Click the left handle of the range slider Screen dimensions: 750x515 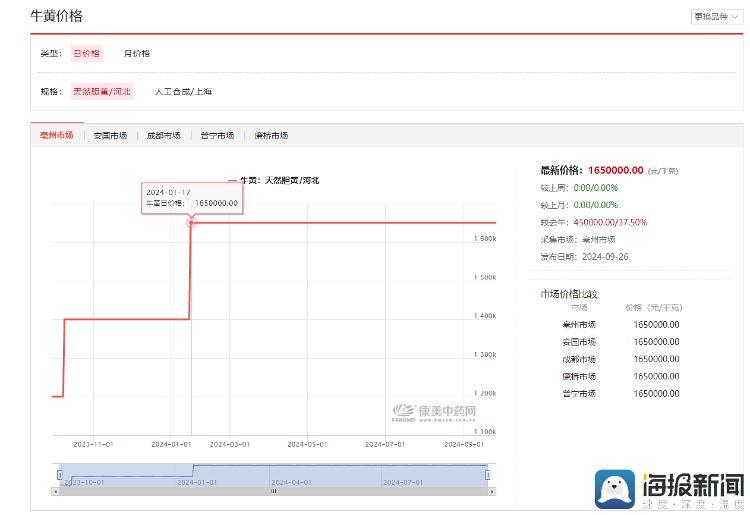click(x=60, y=474)
